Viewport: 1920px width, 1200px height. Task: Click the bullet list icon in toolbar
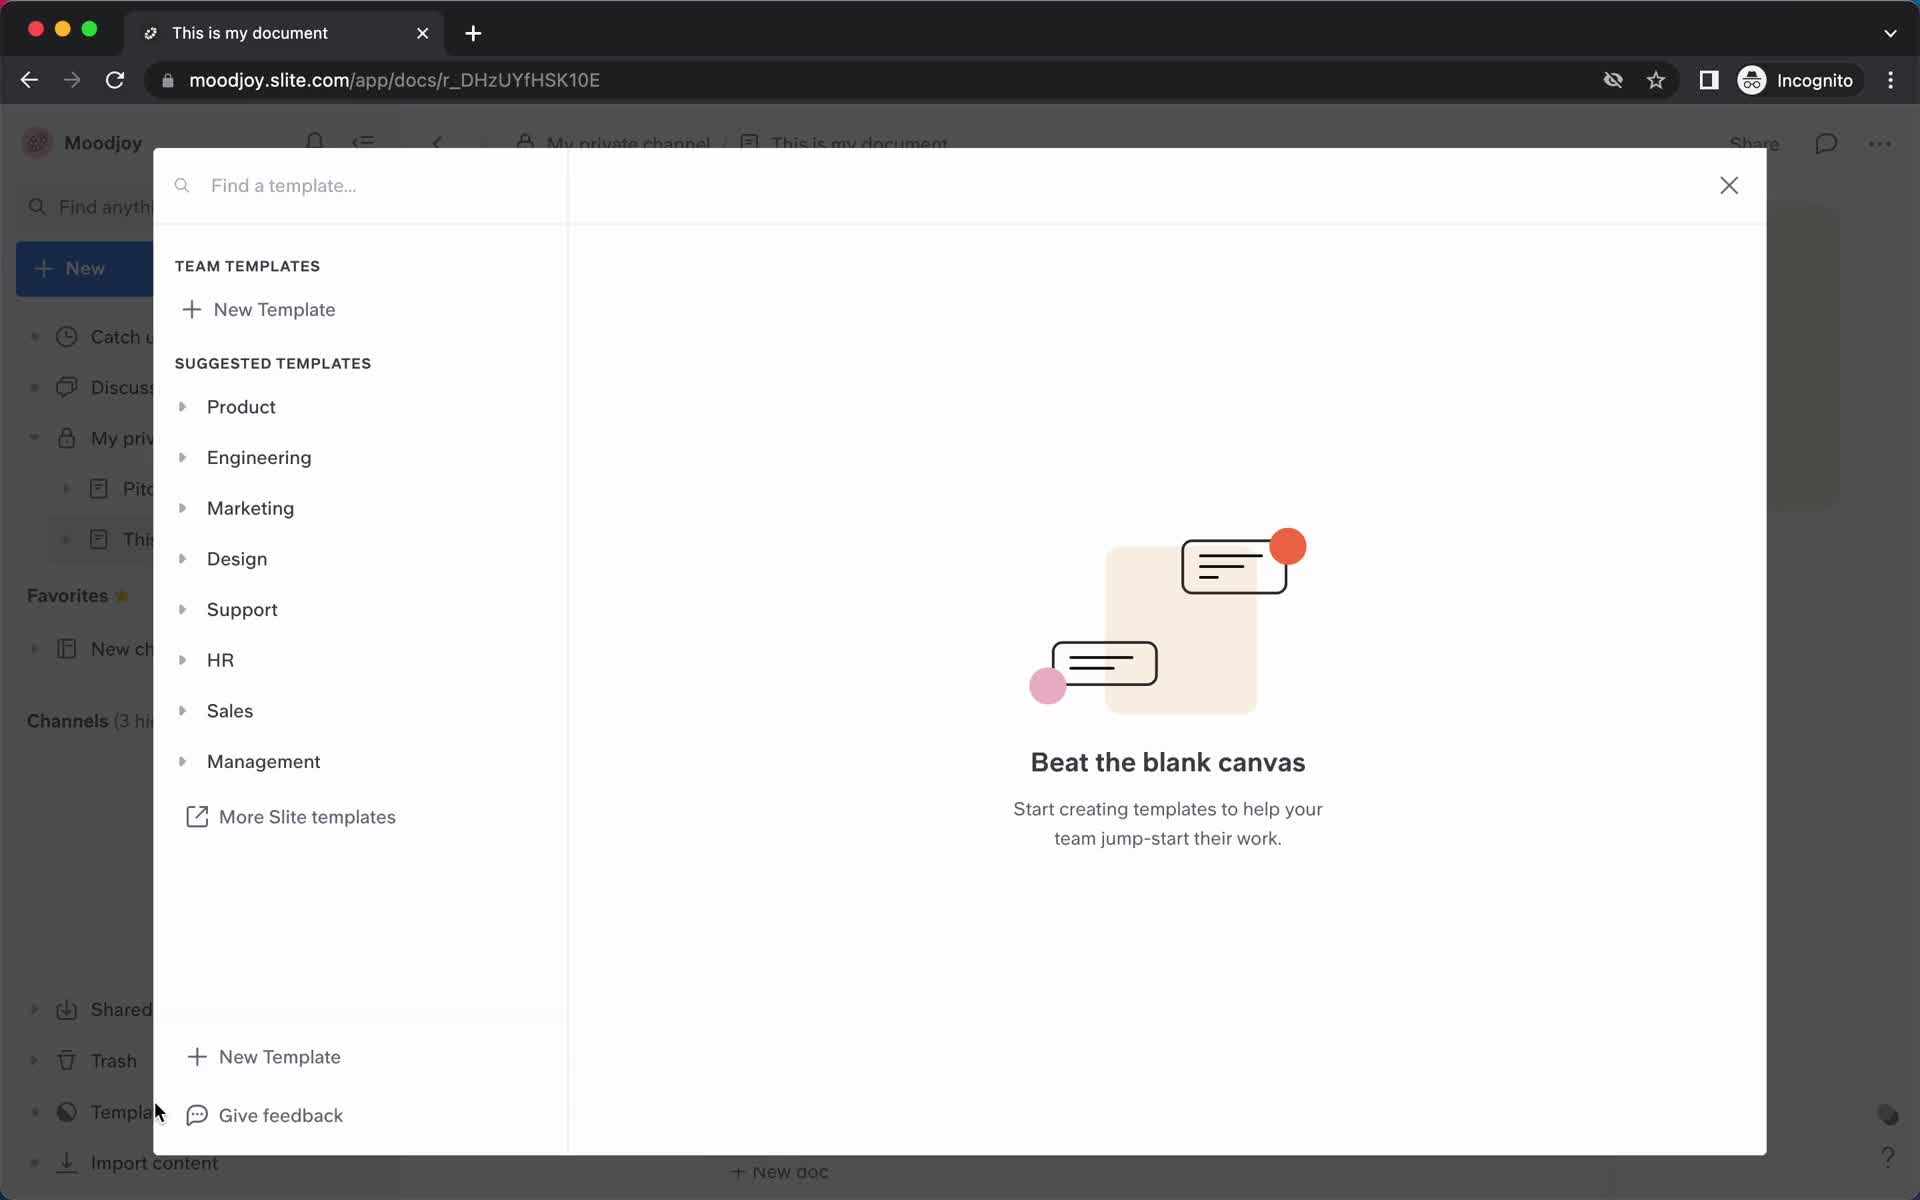coord(364,144)
